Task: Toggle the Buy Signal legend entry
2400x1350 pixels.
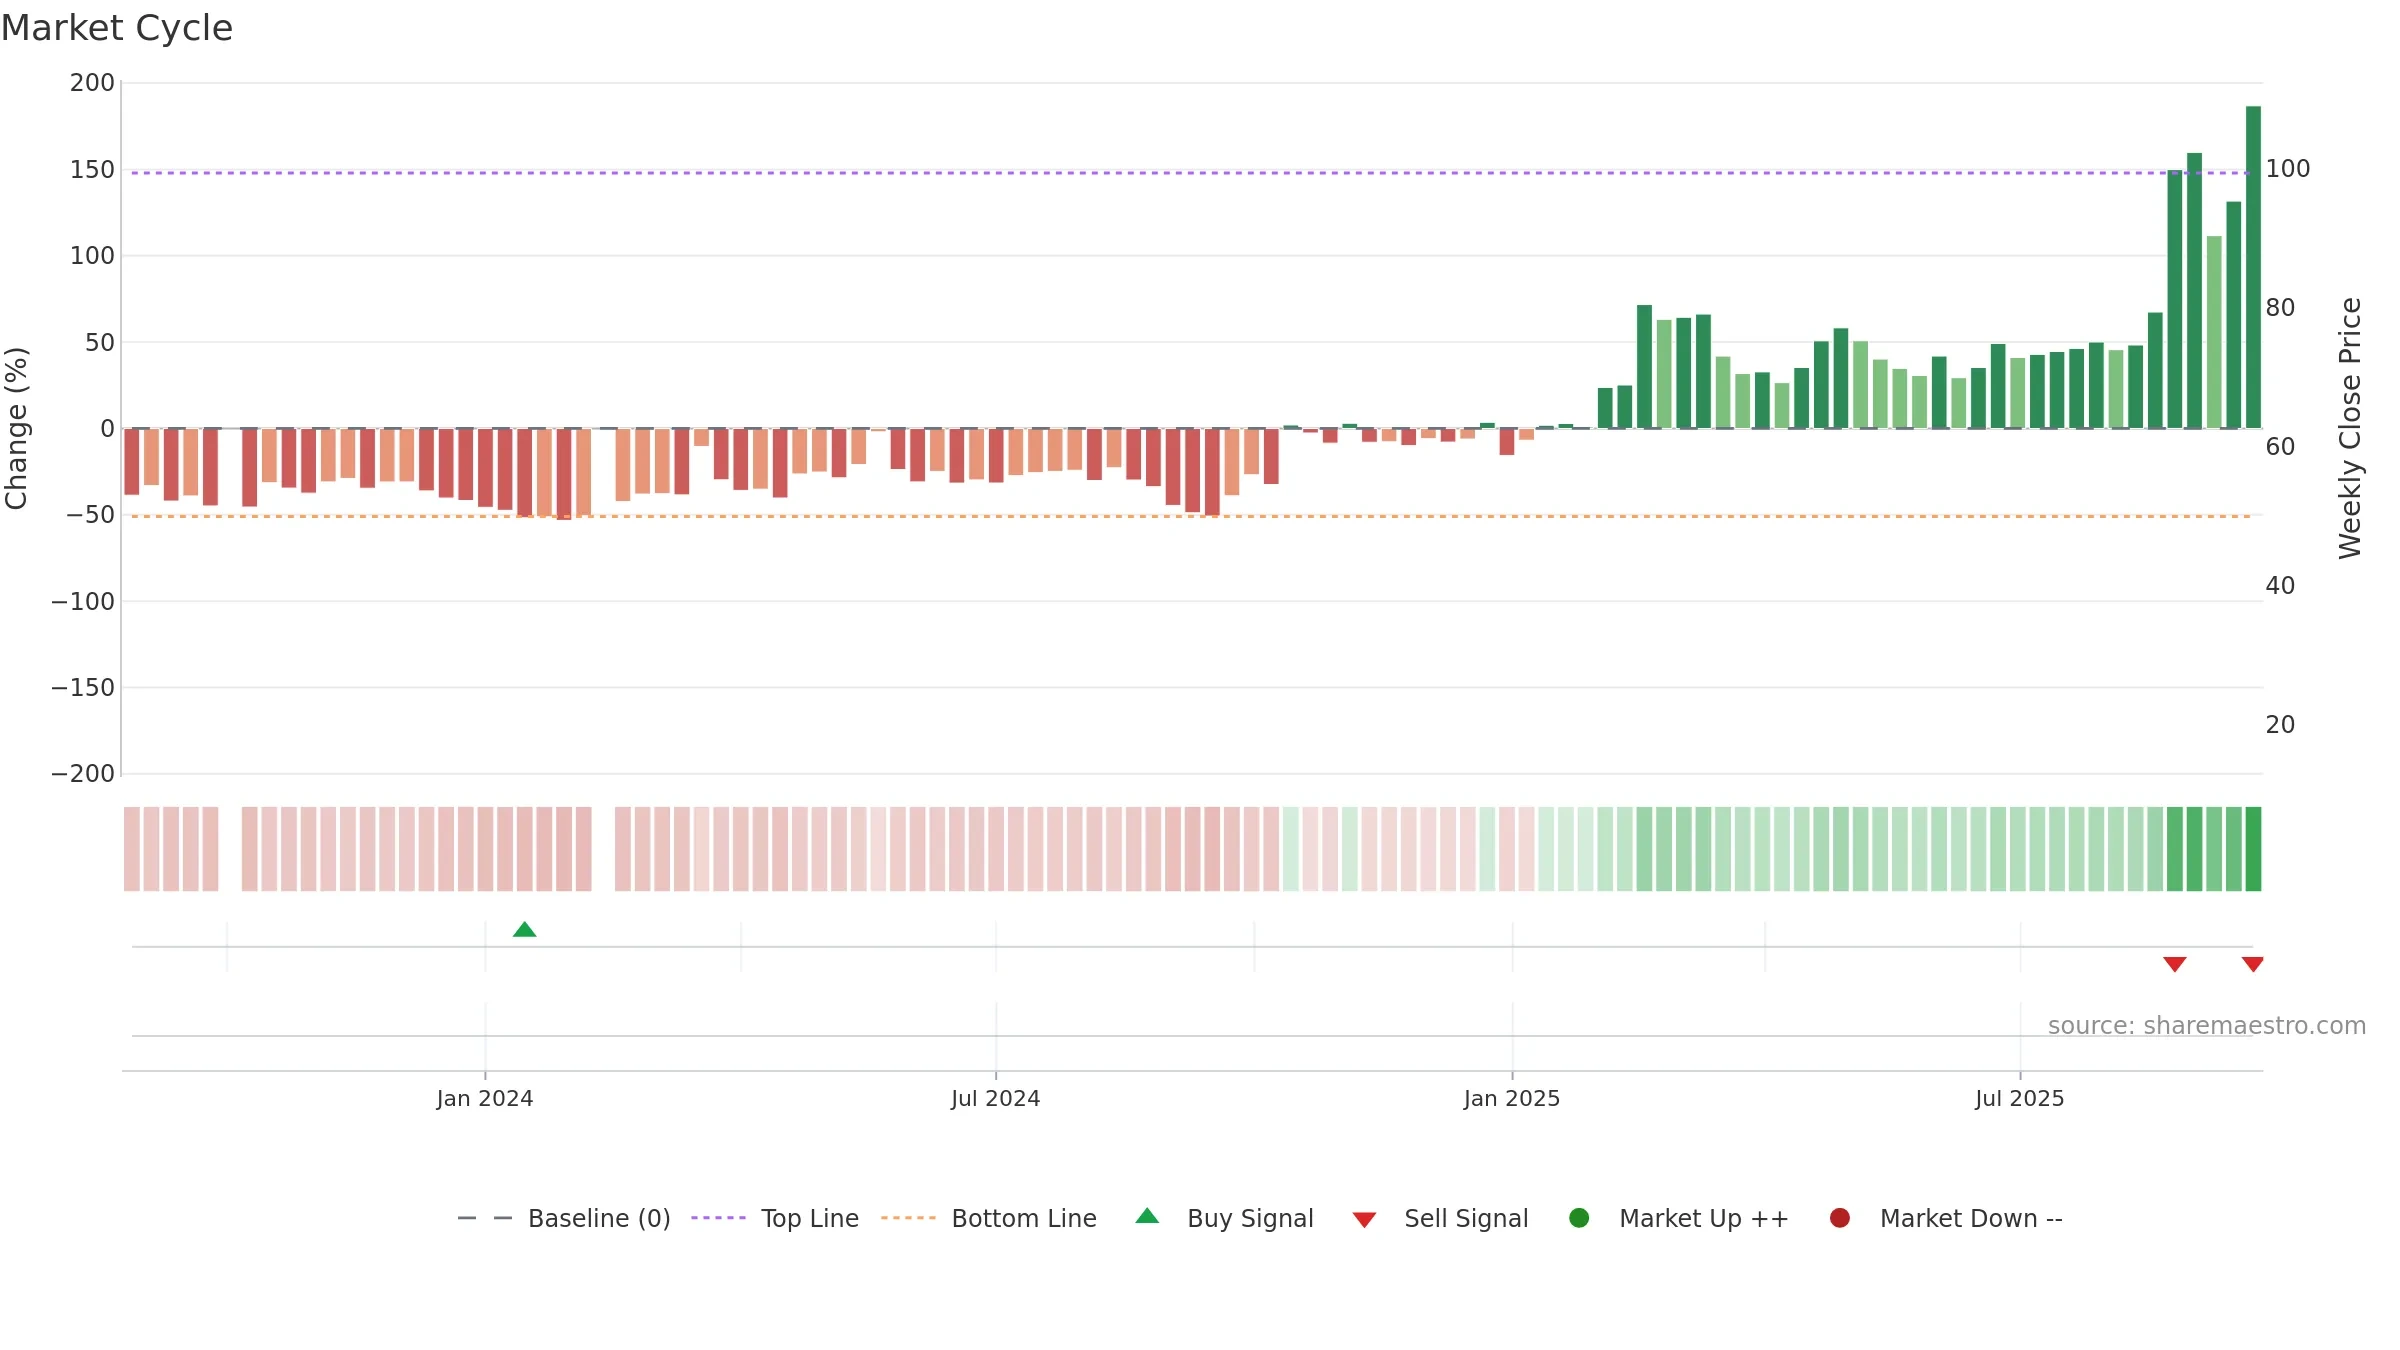Action: pyautogui.click(x=1224, y=1218)
